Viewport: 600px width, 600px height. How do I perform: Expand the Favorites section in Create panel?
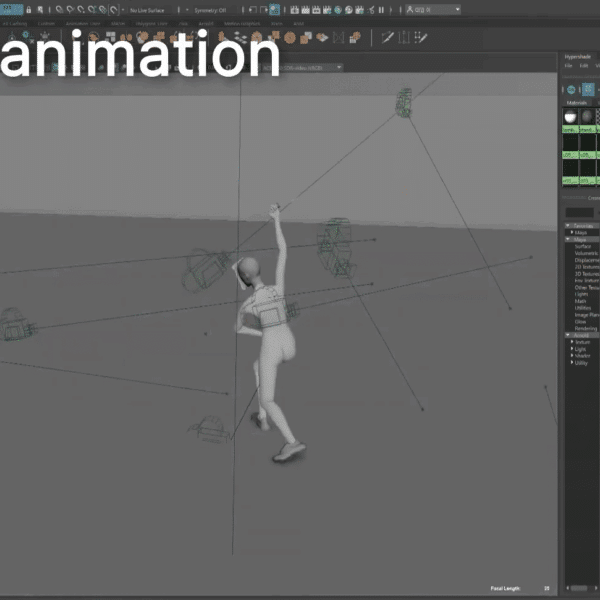point(582,226)
